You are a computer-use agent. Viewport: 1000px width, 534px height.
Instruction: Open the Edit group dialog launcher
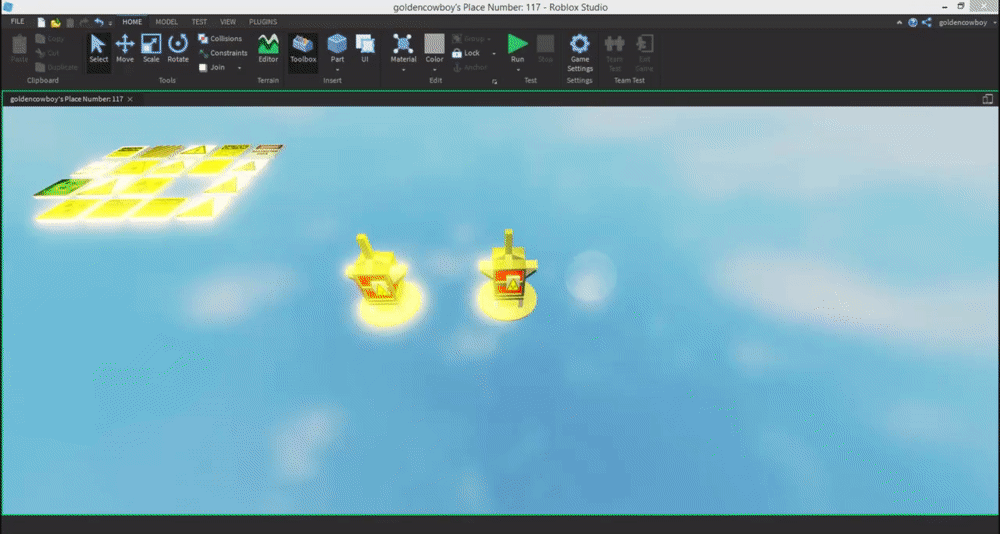click(494, 82)
